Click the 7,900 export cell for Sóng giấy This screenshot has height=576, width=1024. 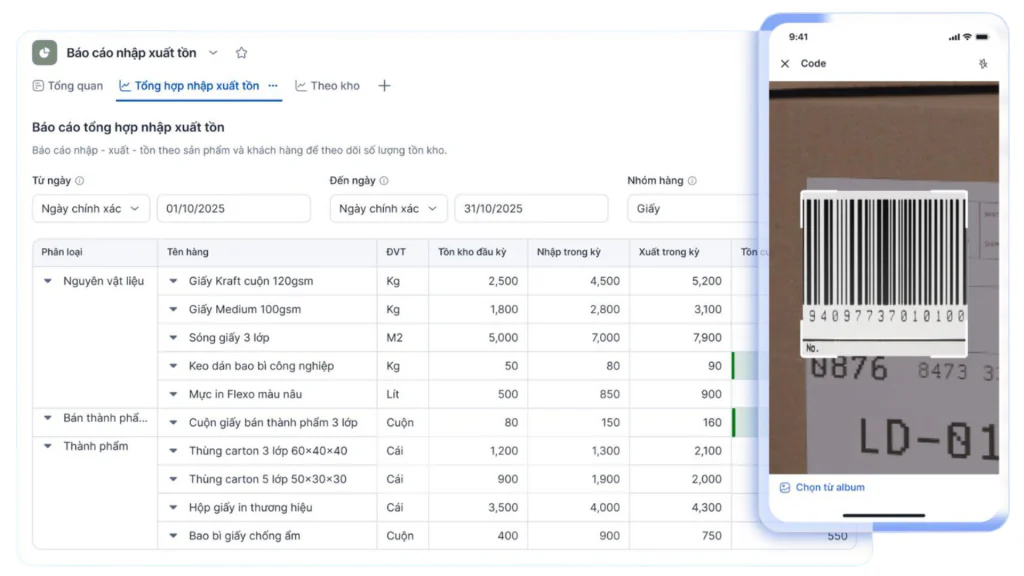(x=680, y=338)
